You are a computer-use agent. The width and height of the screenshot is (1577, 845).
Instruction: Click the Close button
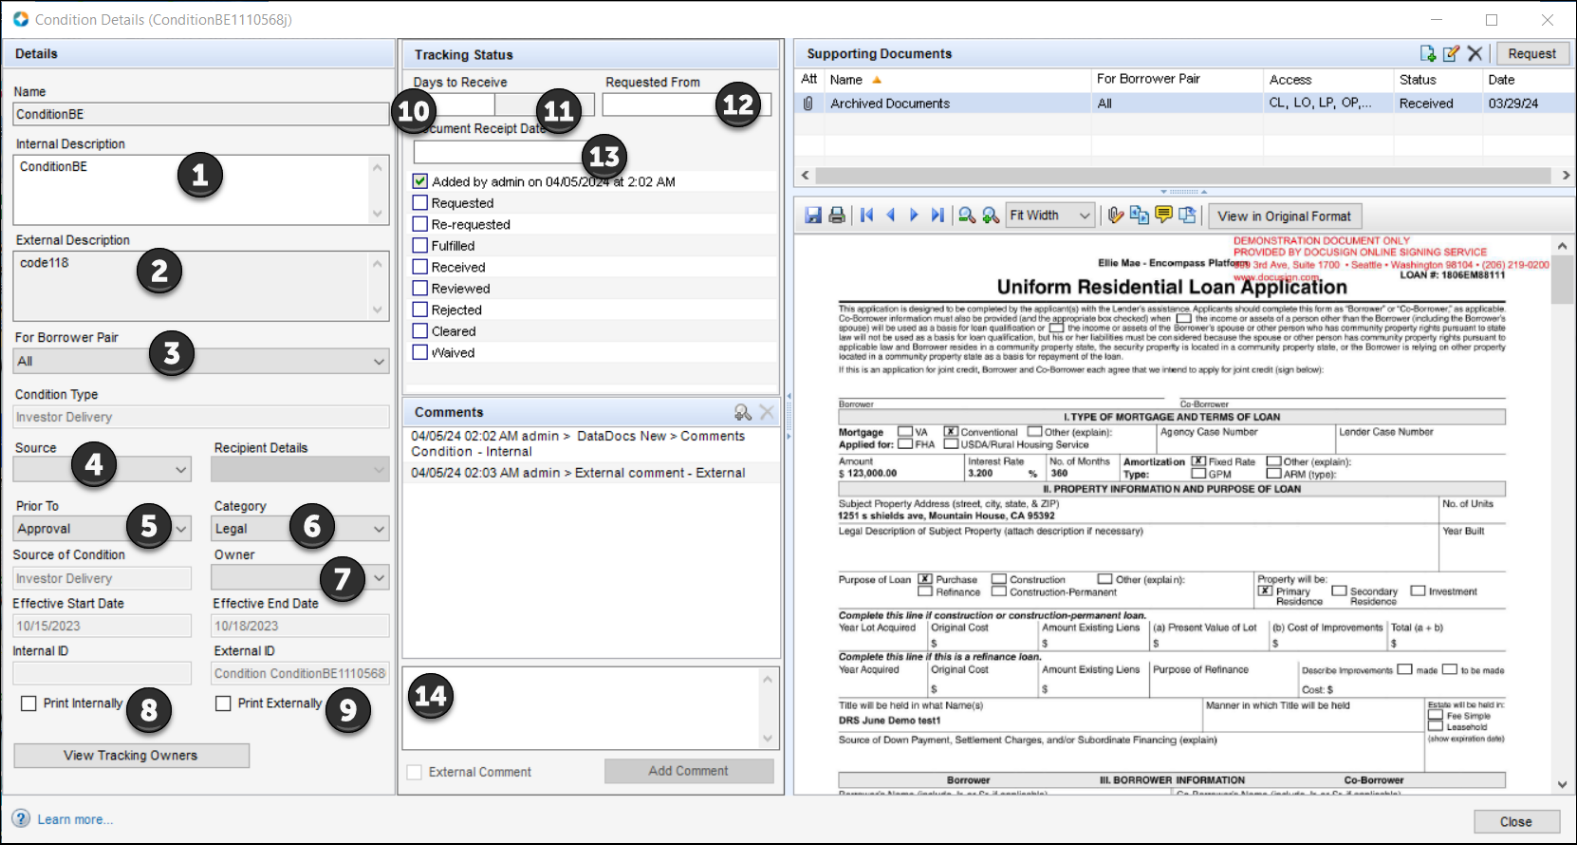pos(1516,822)
